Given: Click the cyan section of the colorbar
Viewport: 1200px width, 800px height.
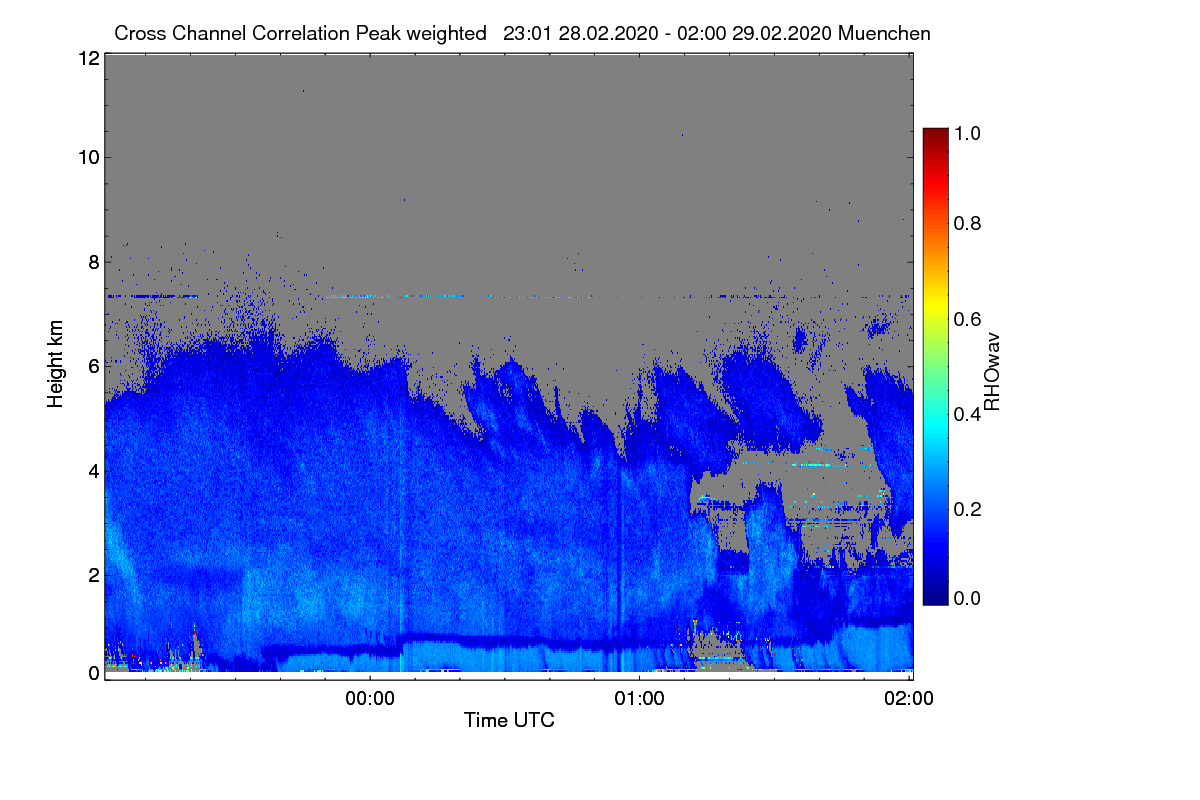Looking at the screenshot, I should tap(935, 425).
